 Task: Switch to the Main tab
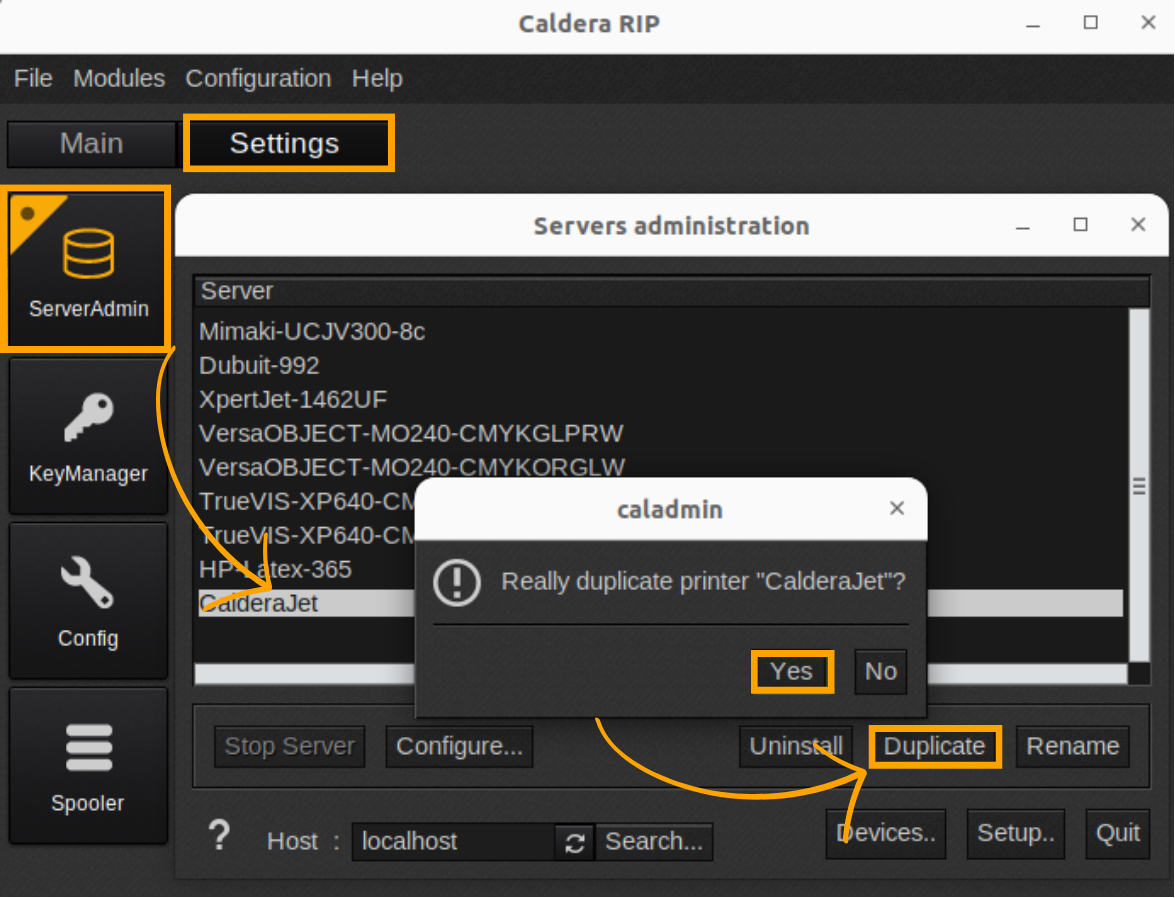pyautogui.click(x=91, y=144)
